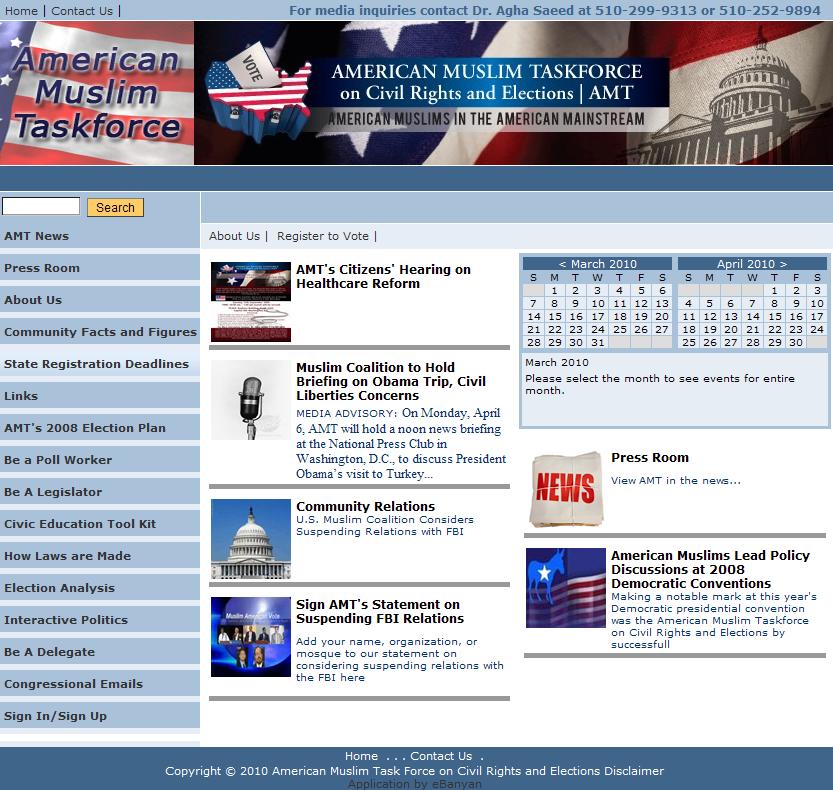Select About Us in the sidebar

coord(100,300)
